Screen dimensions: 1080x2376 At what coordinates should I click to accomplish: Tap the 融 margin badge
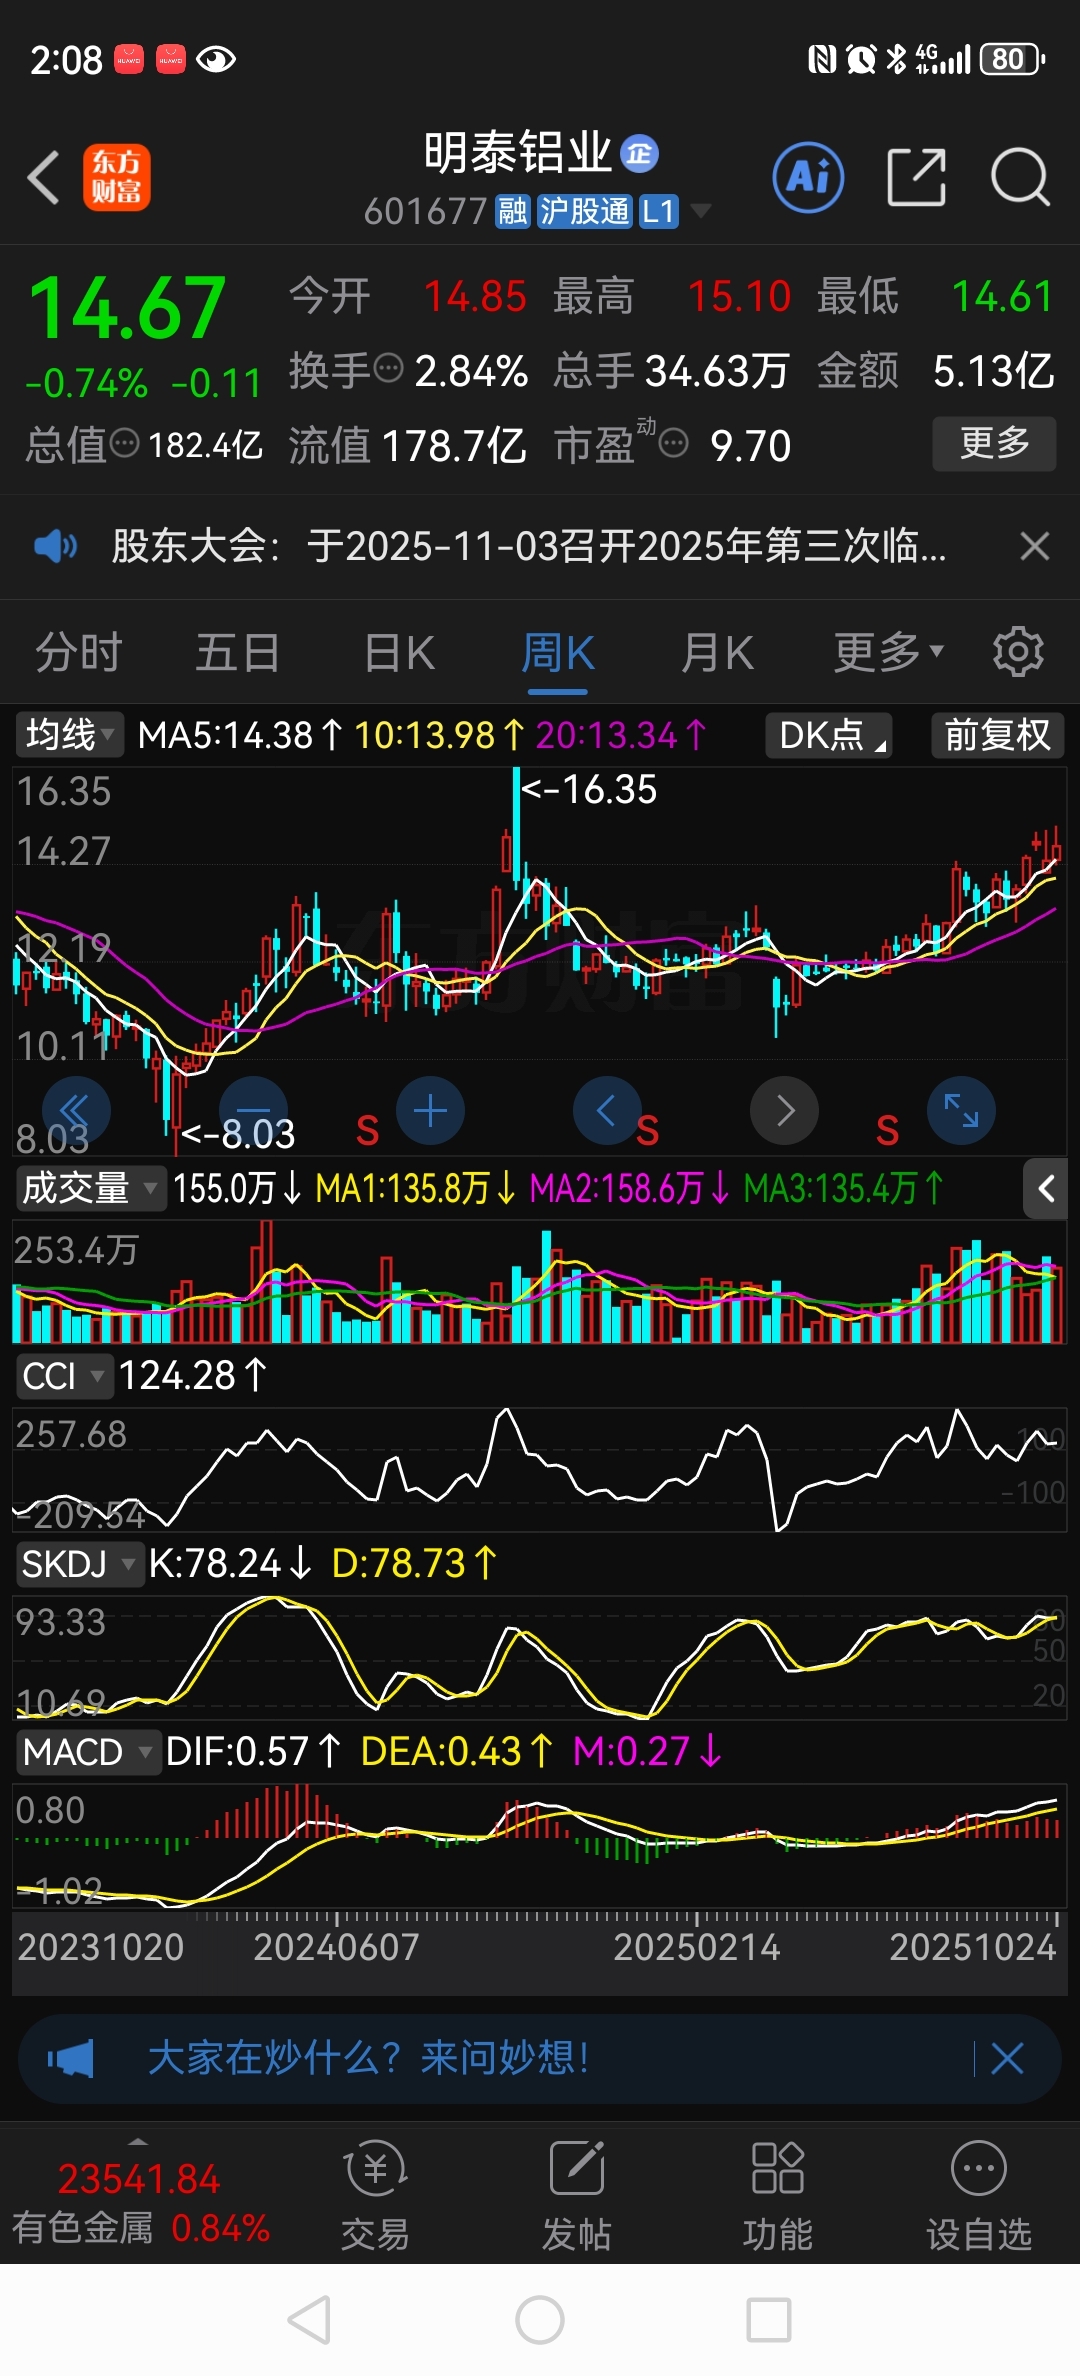[513, 212]
